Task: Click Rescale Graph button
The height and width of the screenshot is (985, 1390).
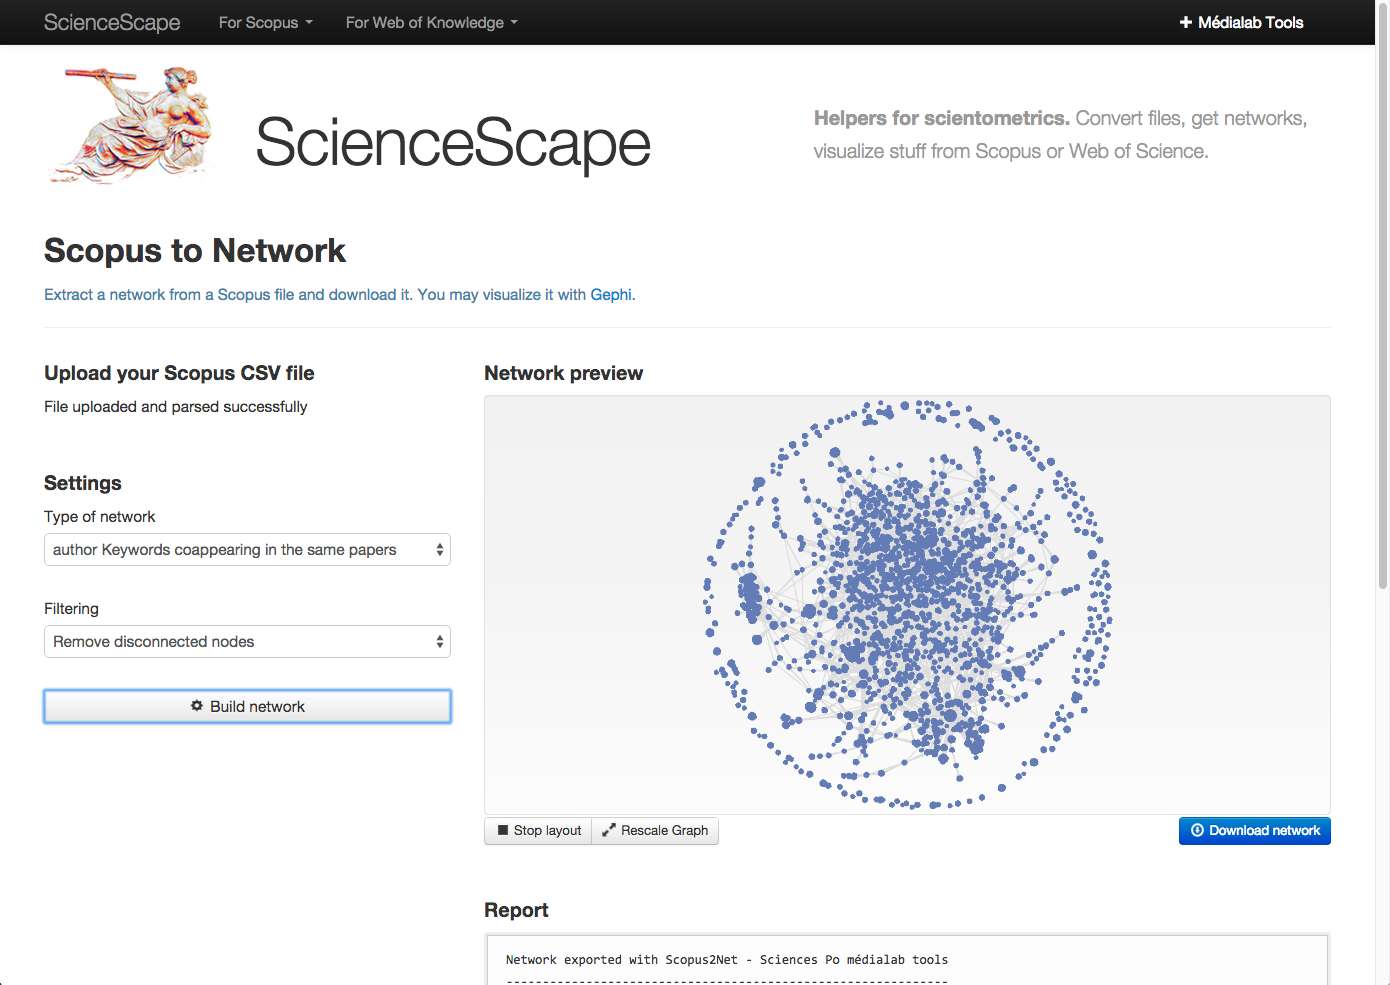Action: [x=655, y=831]
